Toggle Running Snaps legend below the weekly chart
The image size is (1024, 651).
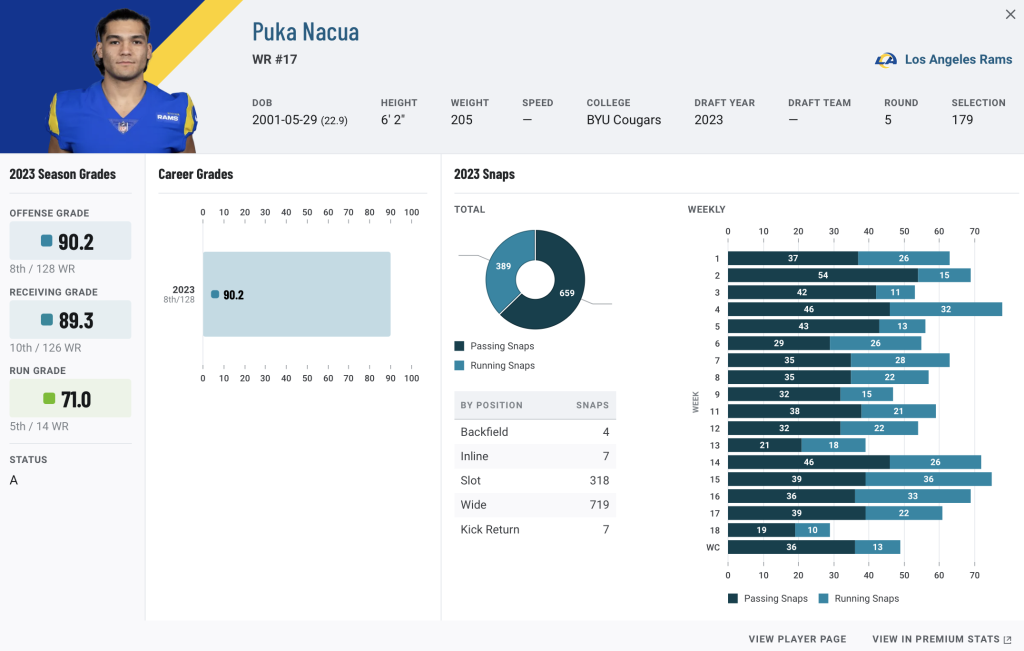coord(859,598)
